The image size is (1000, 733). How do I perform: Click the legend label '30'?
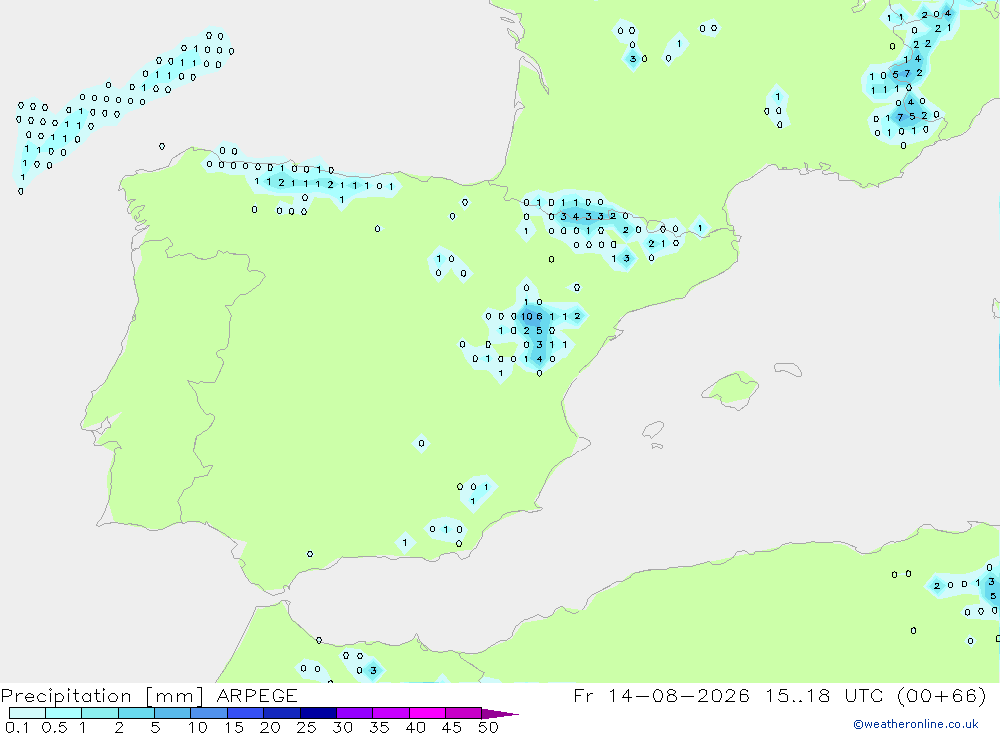point(342,727)
